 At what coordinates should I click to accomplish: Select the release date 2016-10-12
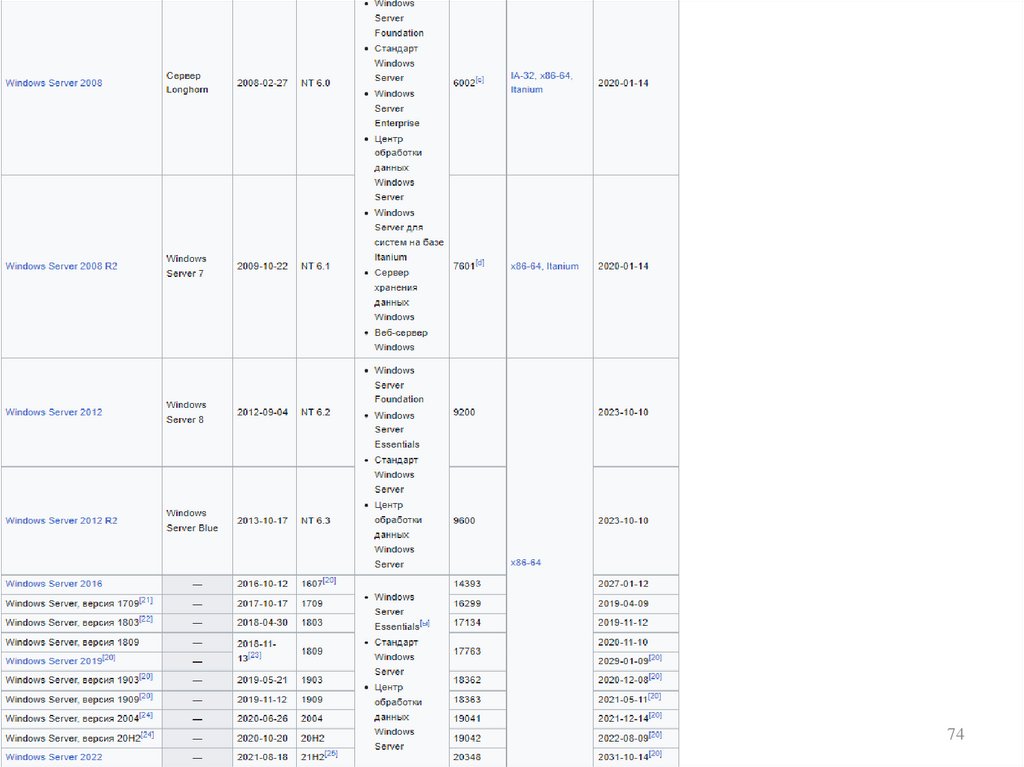[263, 584]
